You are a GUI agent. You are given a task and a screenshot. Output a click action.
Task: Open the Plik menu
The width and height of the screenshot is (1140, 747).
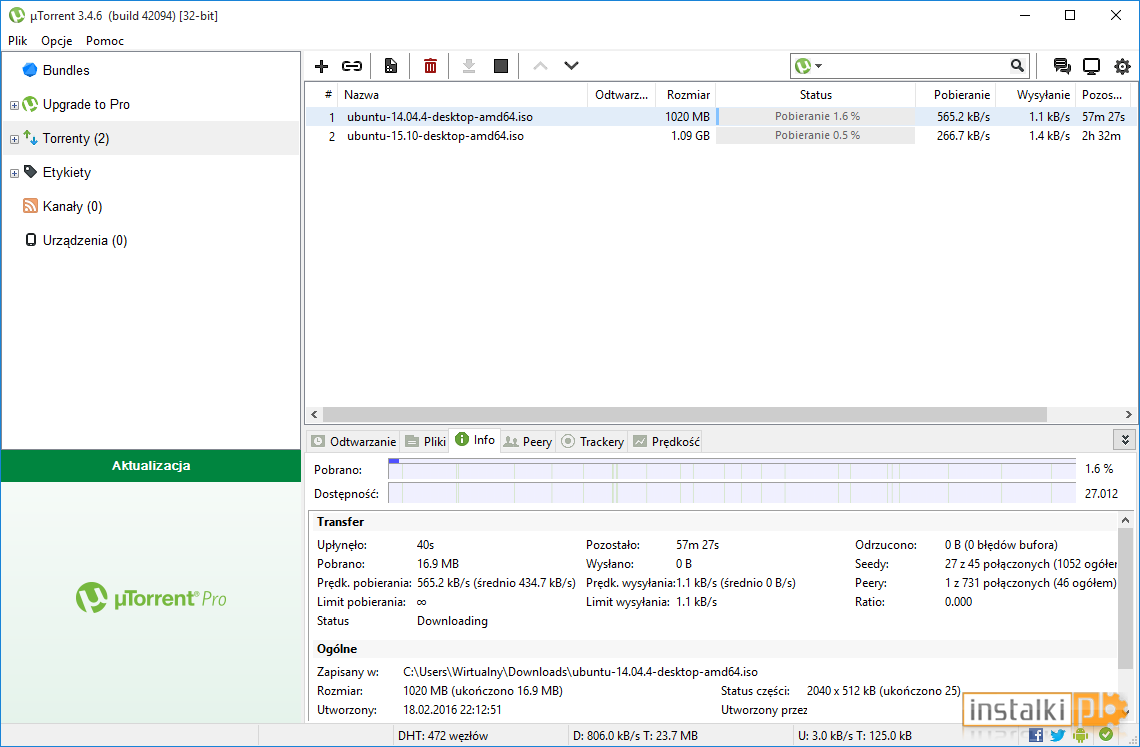point(17,41)
